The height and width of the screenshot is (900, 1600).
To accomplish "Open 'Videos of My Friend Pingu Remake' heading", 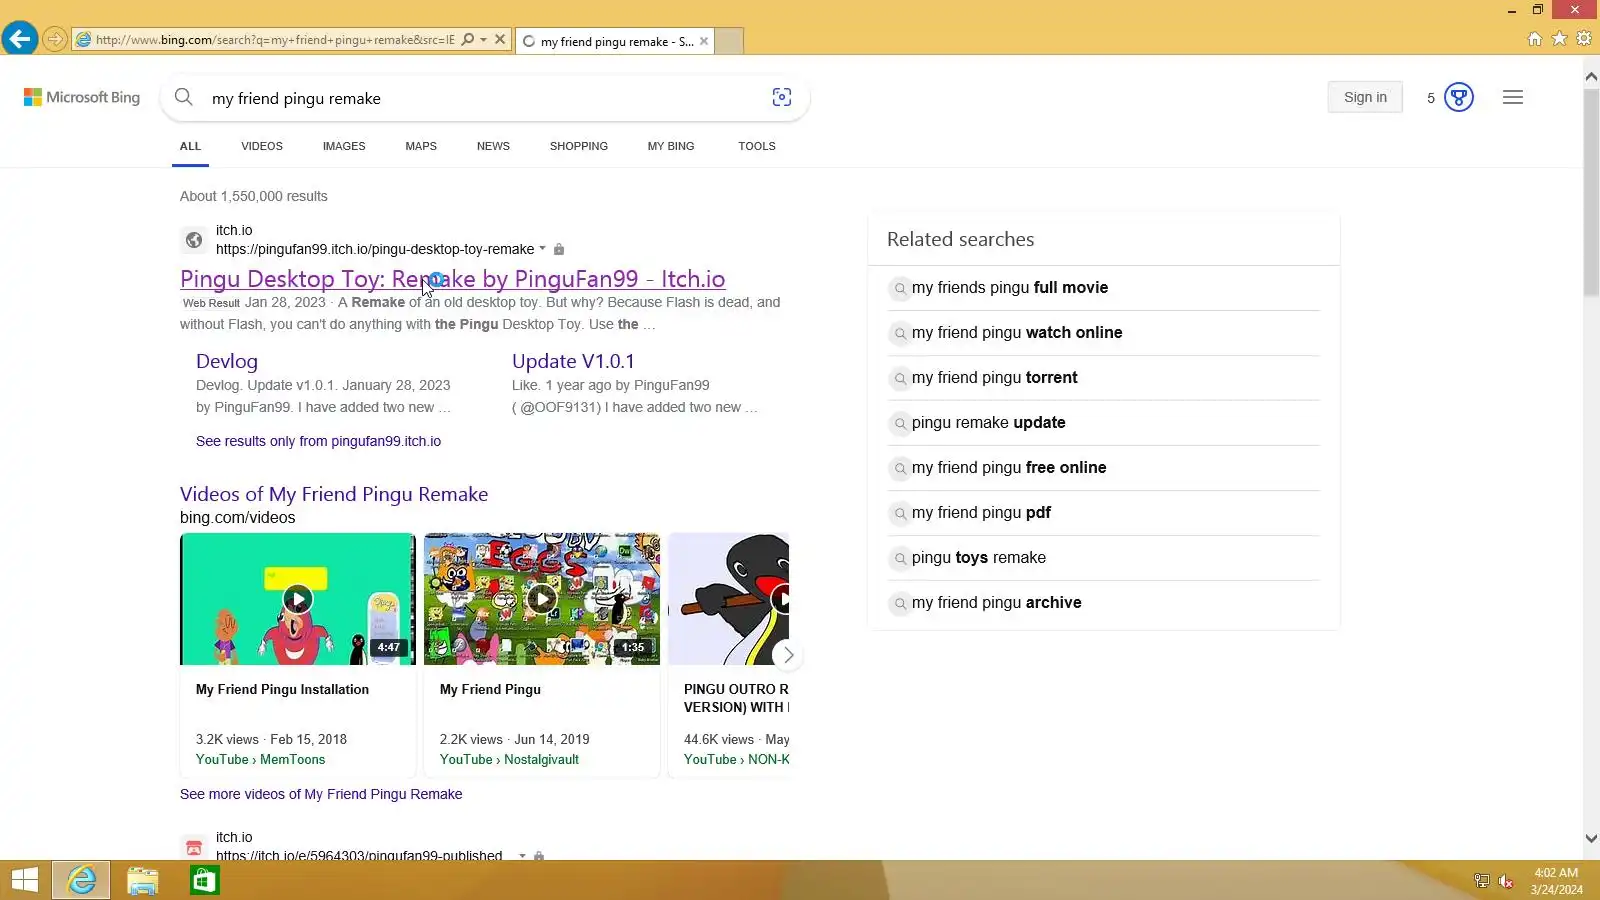I will (x=334, y=494).
